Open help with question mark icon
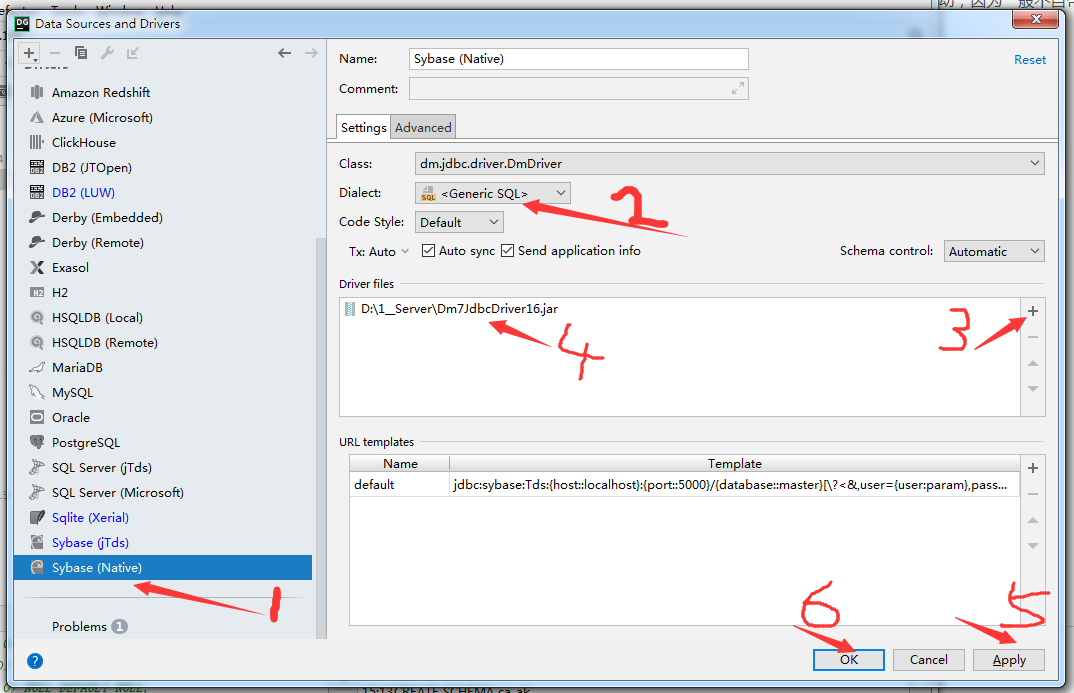The width and height of the screenshot is (1074, 693). [35, 661]
